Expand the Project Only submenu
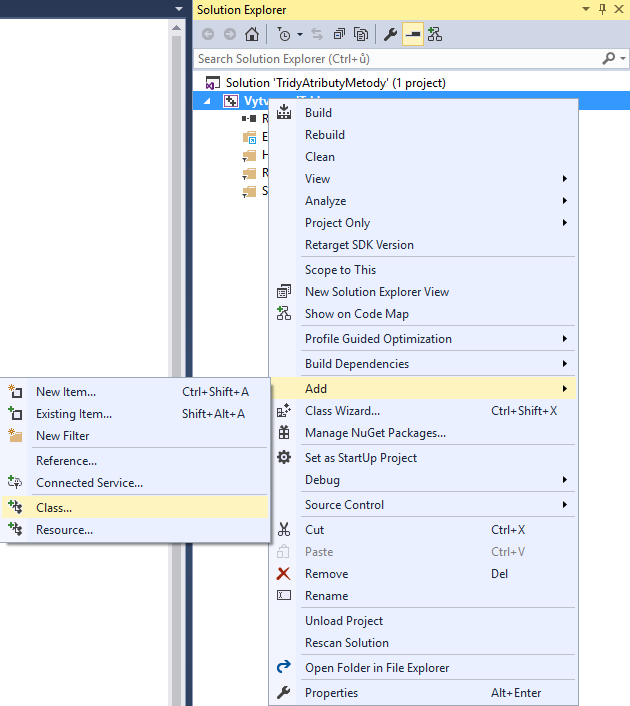The image size is (630, 706). 423,223
